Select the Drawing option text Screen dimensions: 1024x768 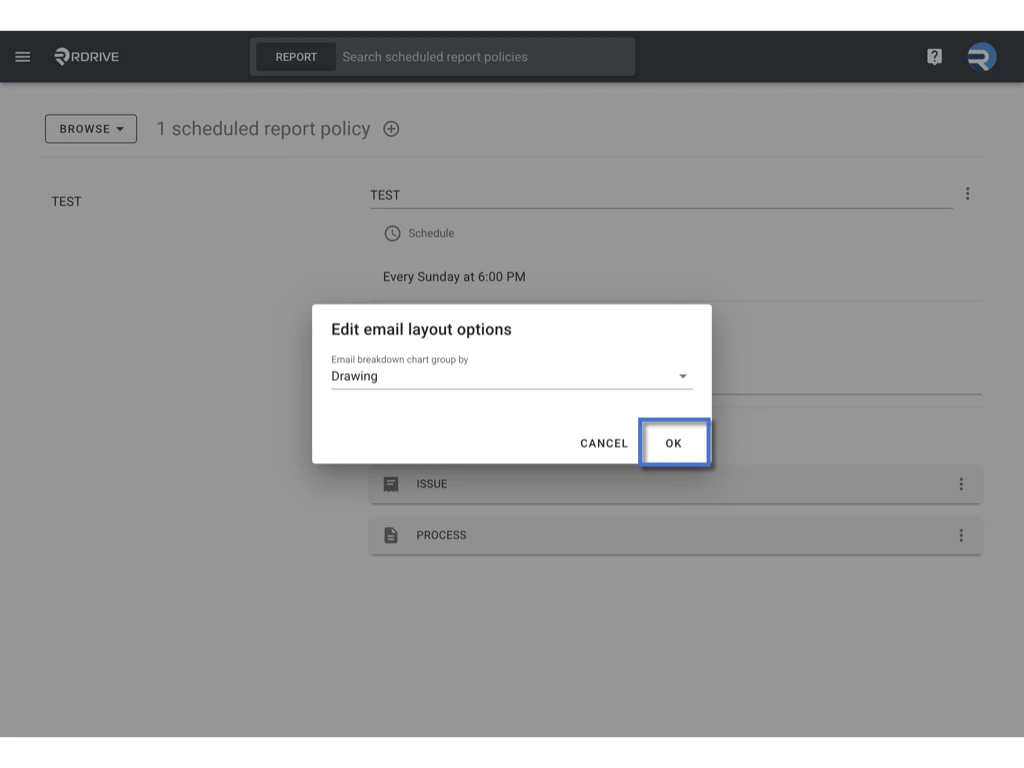pyautogui.click(x=354, y=375)
